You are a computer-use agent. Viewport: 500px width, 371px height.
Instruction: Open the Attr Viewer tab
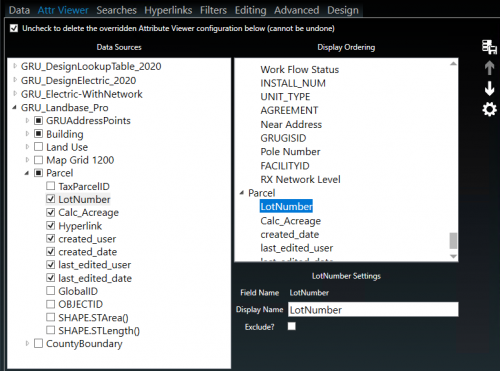coord(63,10)
